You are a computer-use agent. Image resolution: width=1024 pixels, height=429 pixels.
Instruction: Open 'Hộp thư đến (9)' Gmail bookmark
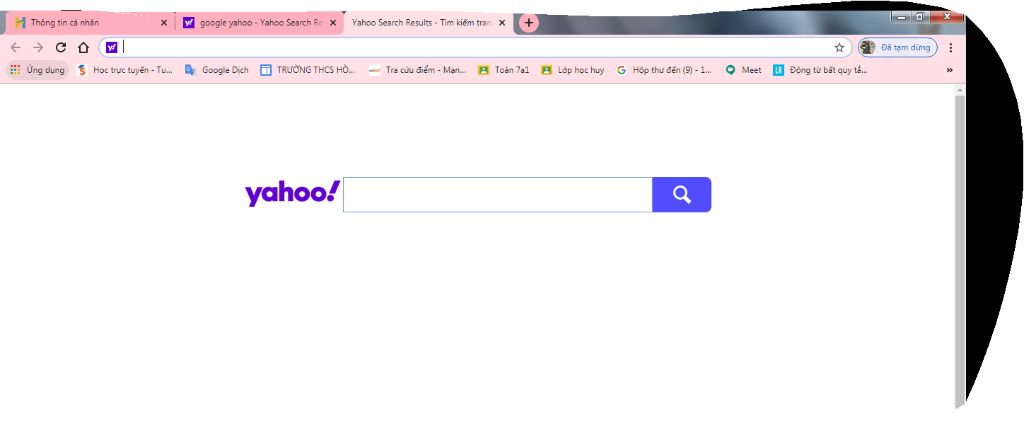[x=664, y=70]
